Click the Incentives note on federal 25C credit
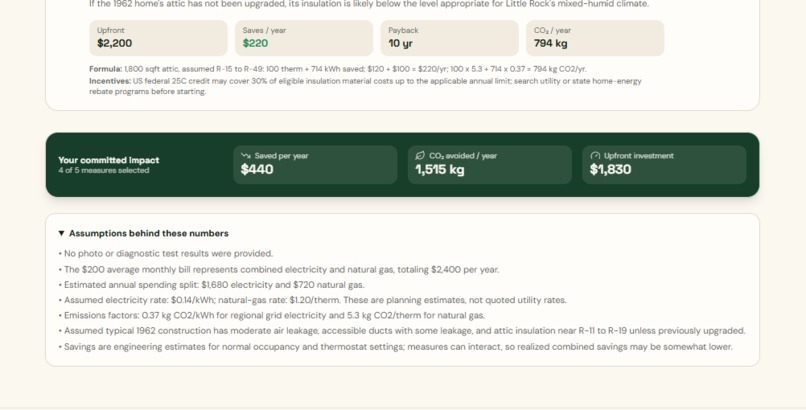Screen dimensions: 806x410 [365, 86]
